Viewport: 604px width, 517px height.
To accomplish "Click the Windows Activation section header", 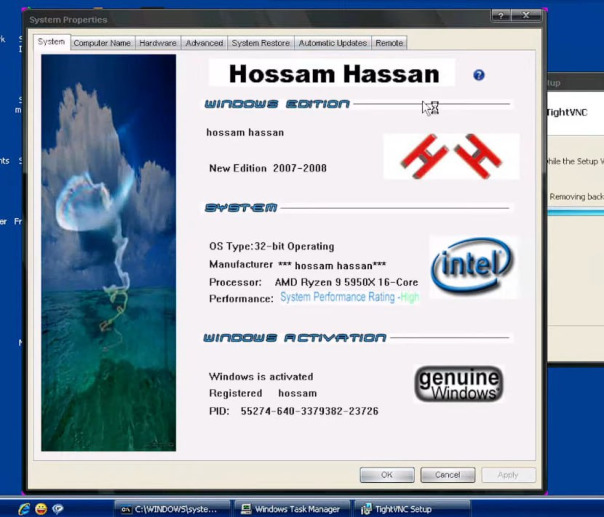I will click(x=295, y=338).
